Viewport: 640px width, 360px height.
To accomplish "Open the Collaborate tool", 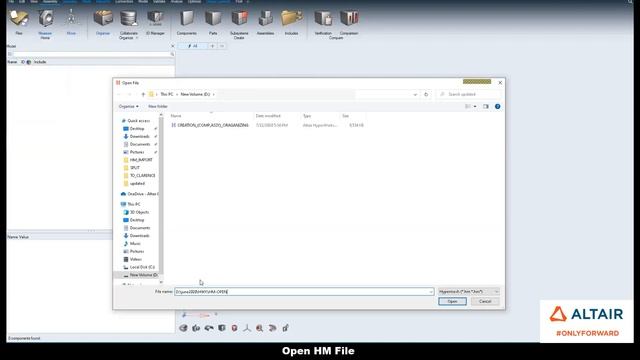I will [x=129, y=19].
